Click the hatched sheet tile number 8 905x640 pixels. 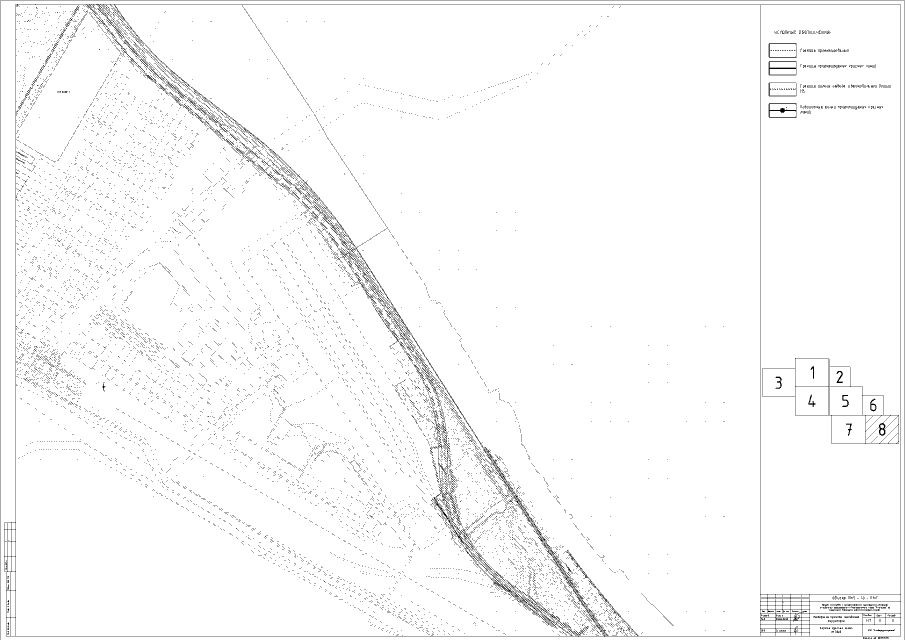(882, 431)
